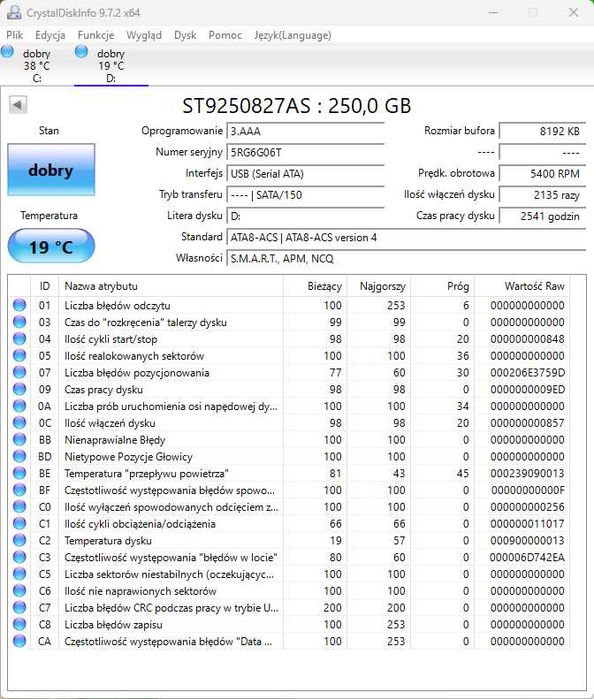
Task: Click status orb of attribute 04 row
Action: 19,339
